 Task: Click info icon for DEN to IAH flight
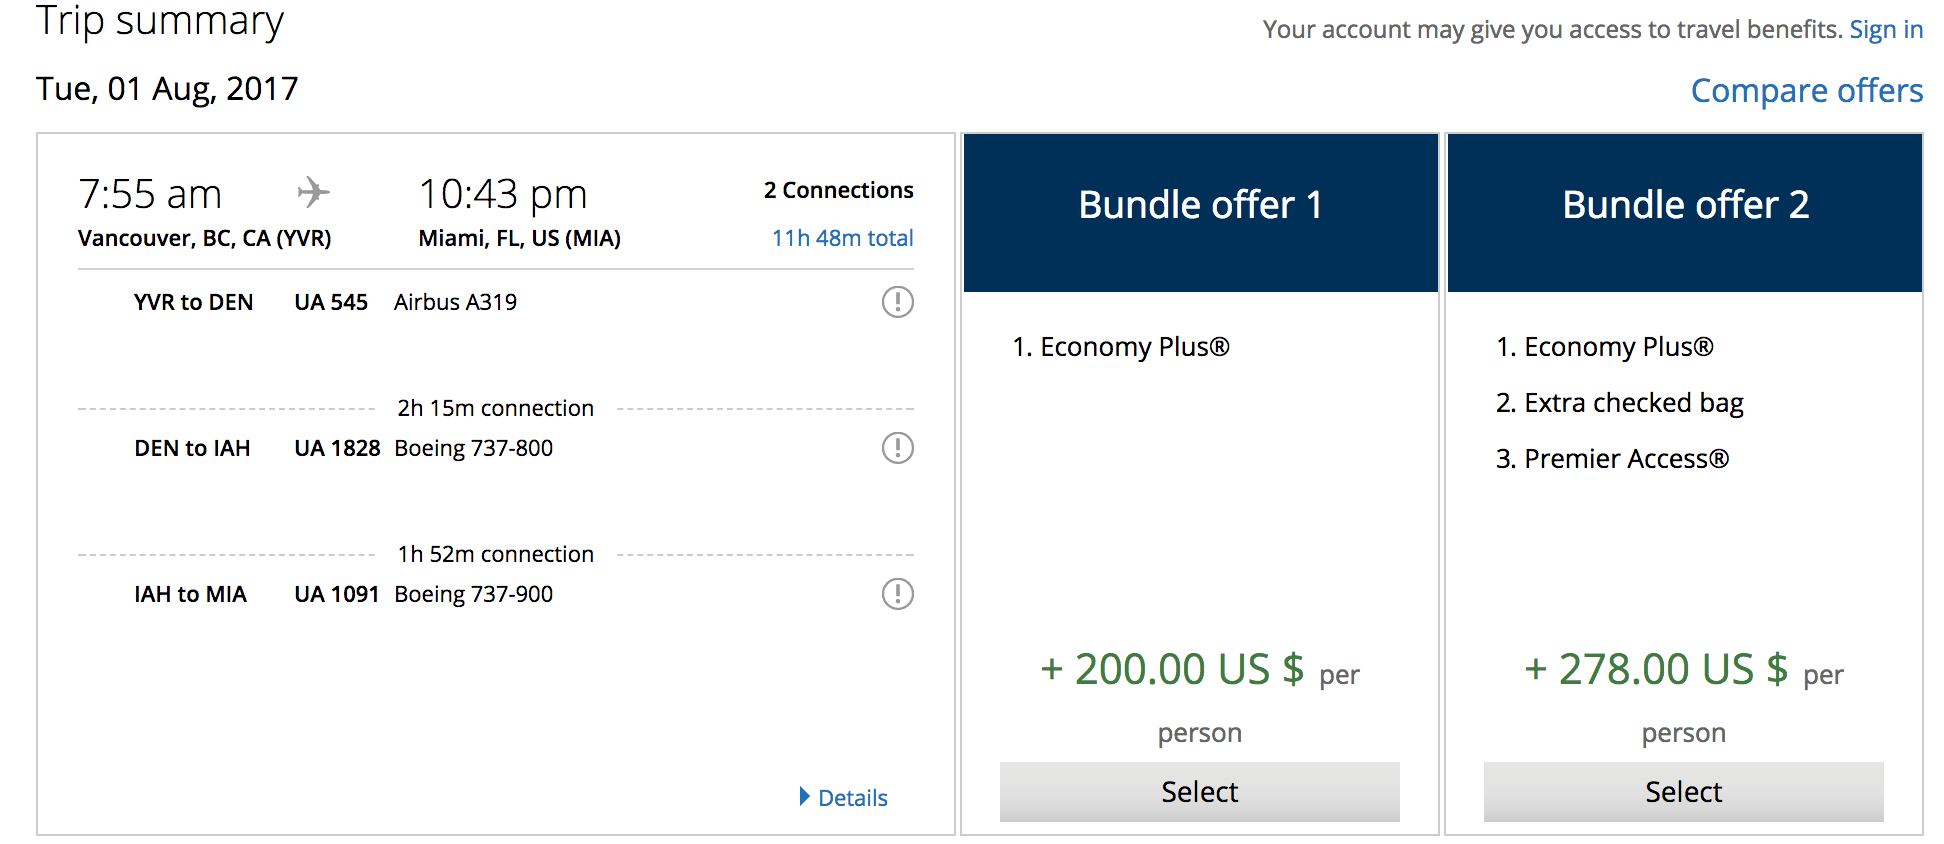click(x=897, y=448)
